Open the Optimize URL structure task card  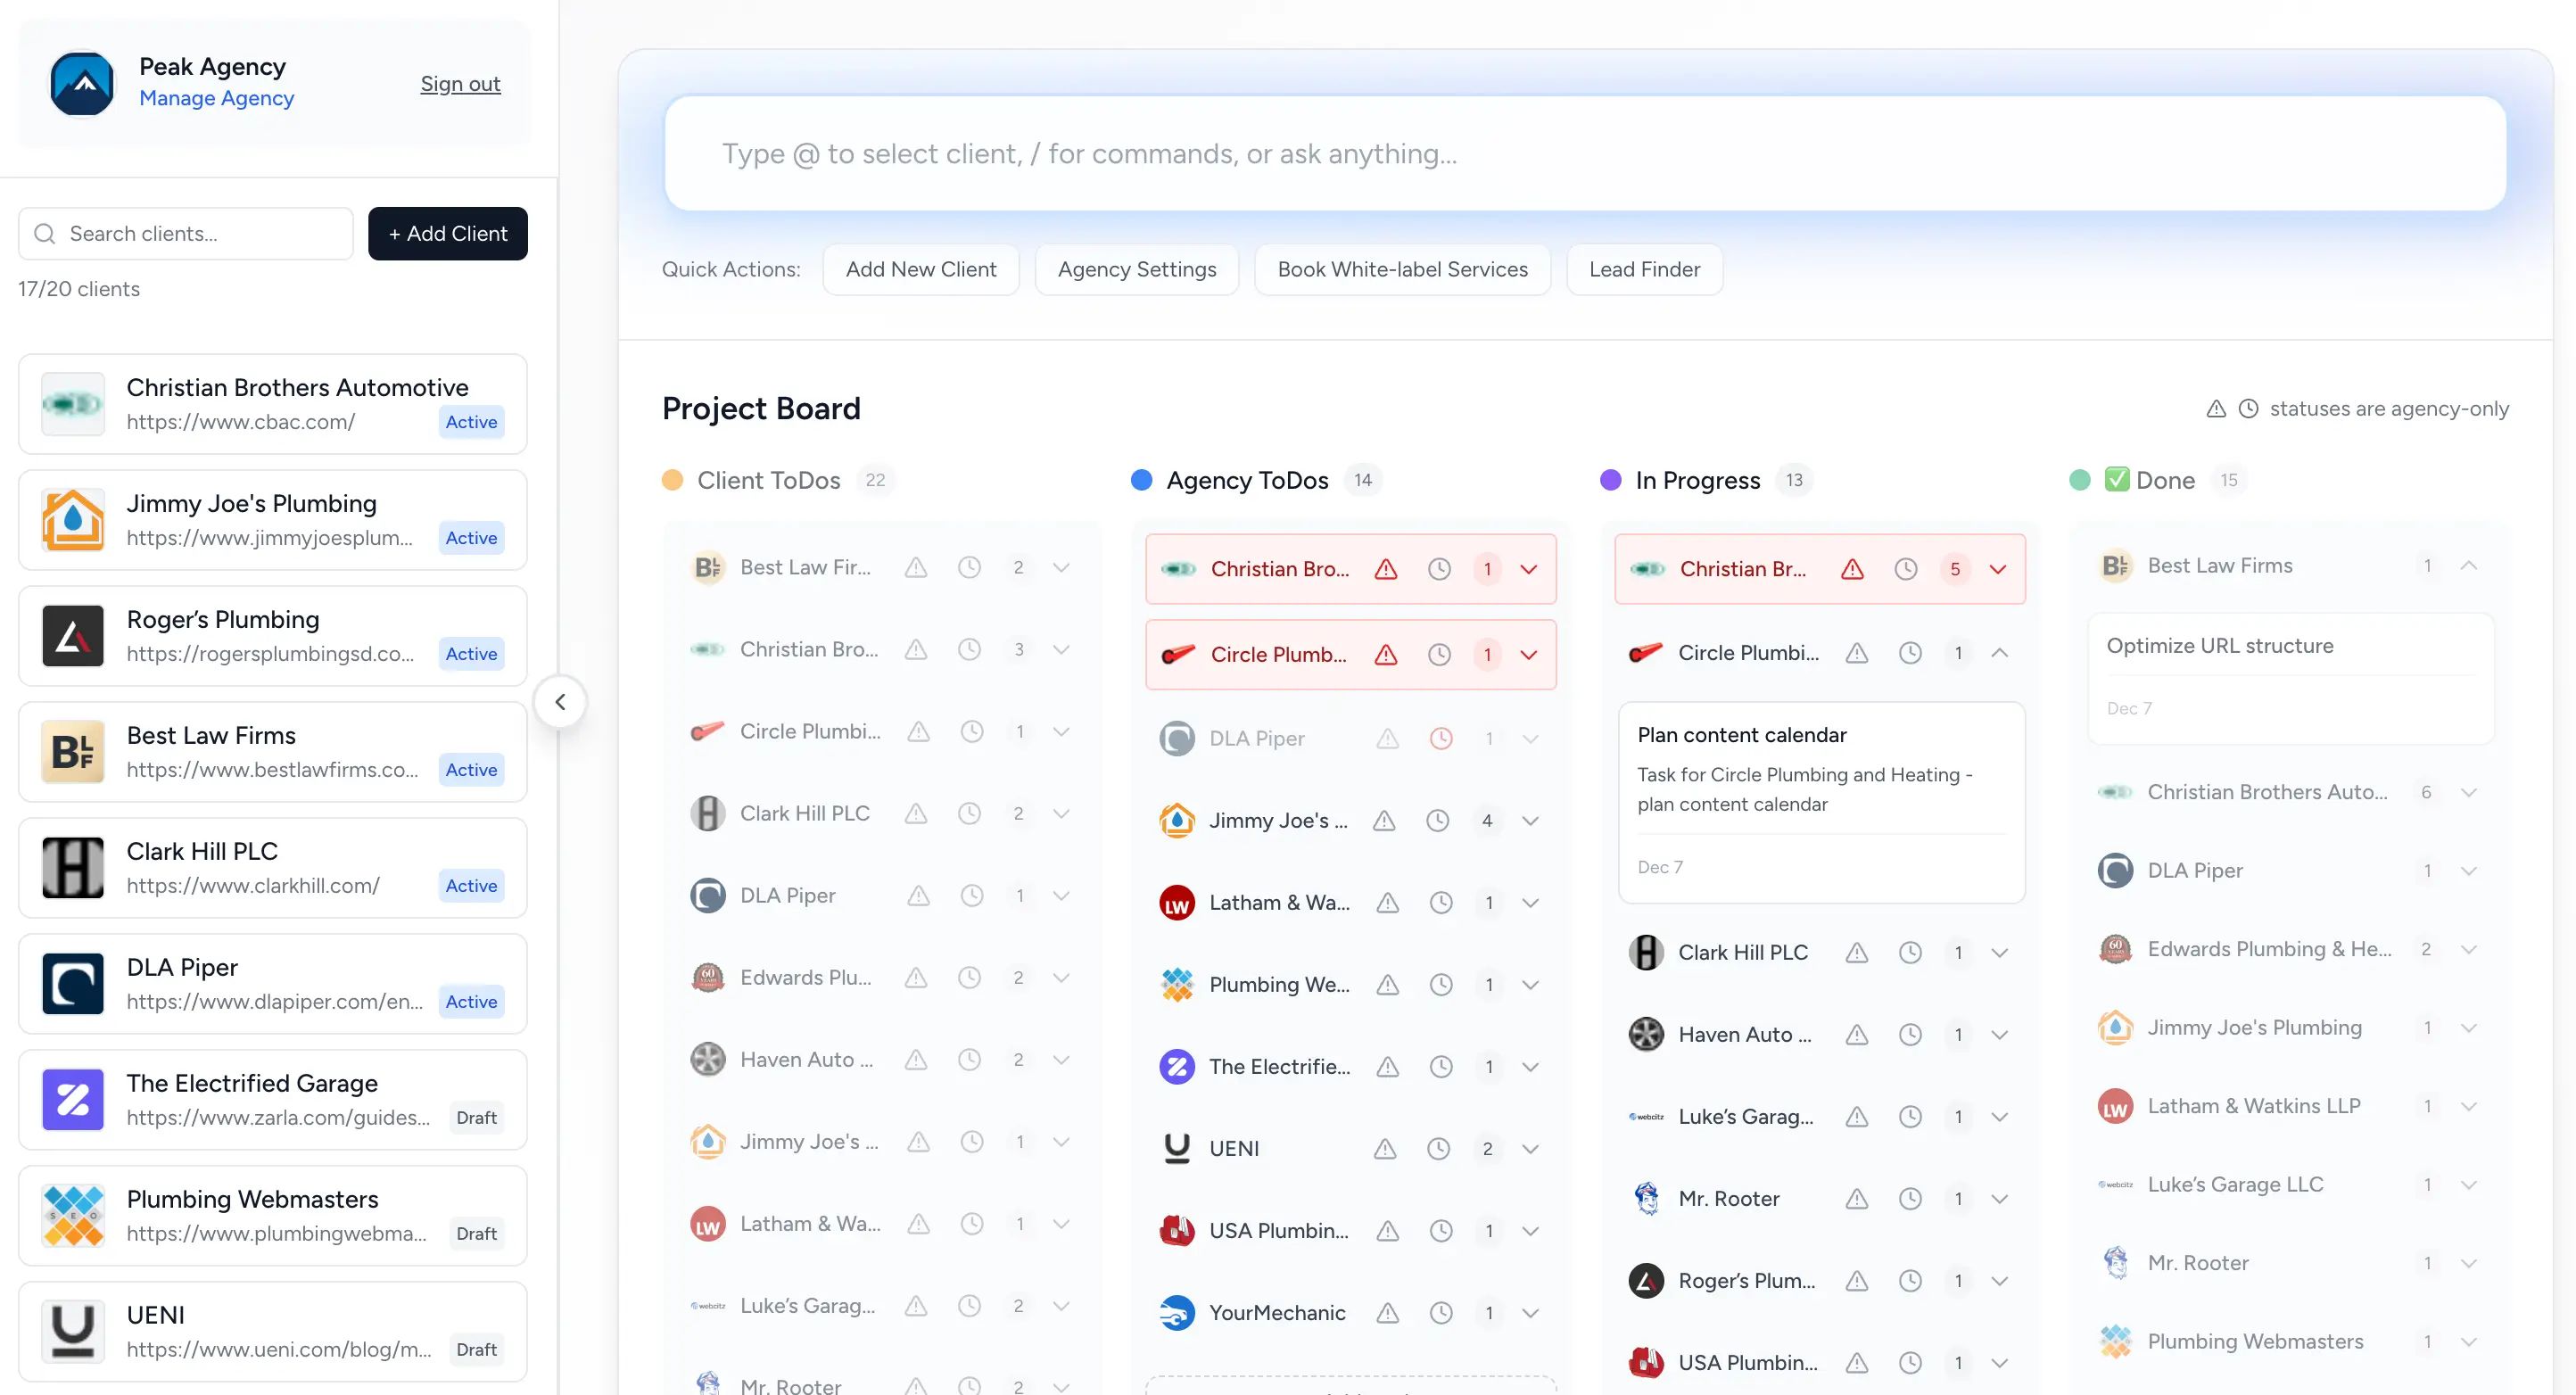click(x=2291, y=678)
